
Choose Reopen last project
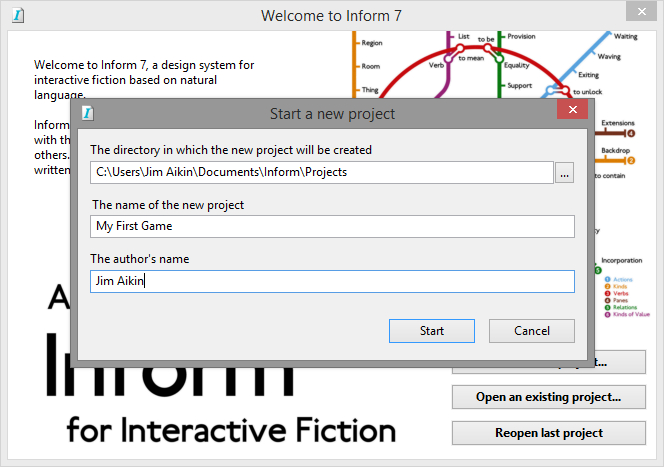[548, 433]
